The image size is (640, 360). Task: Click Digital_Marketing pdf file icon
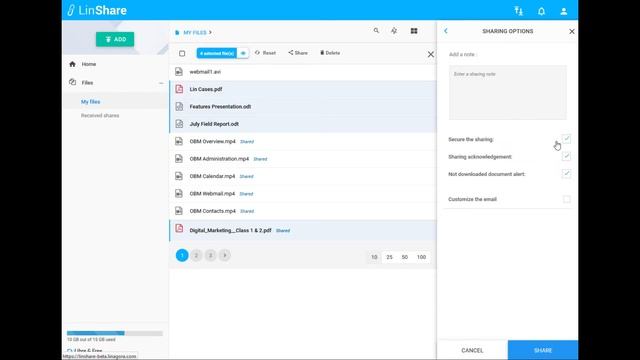(179, 229)
